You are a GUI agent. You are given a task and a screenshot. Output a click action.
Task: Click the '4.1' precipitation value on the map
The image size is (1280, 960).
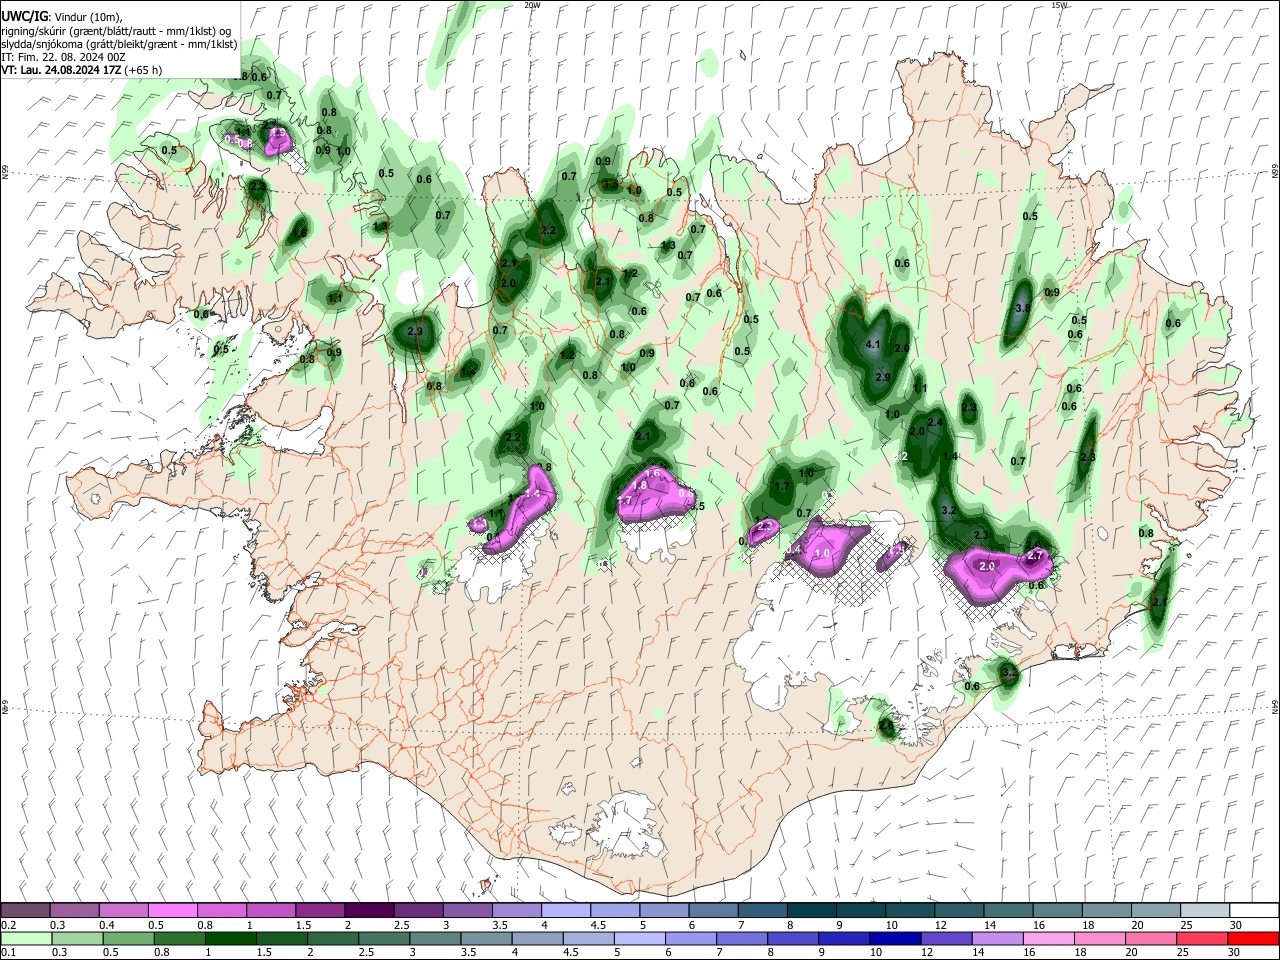872,345
